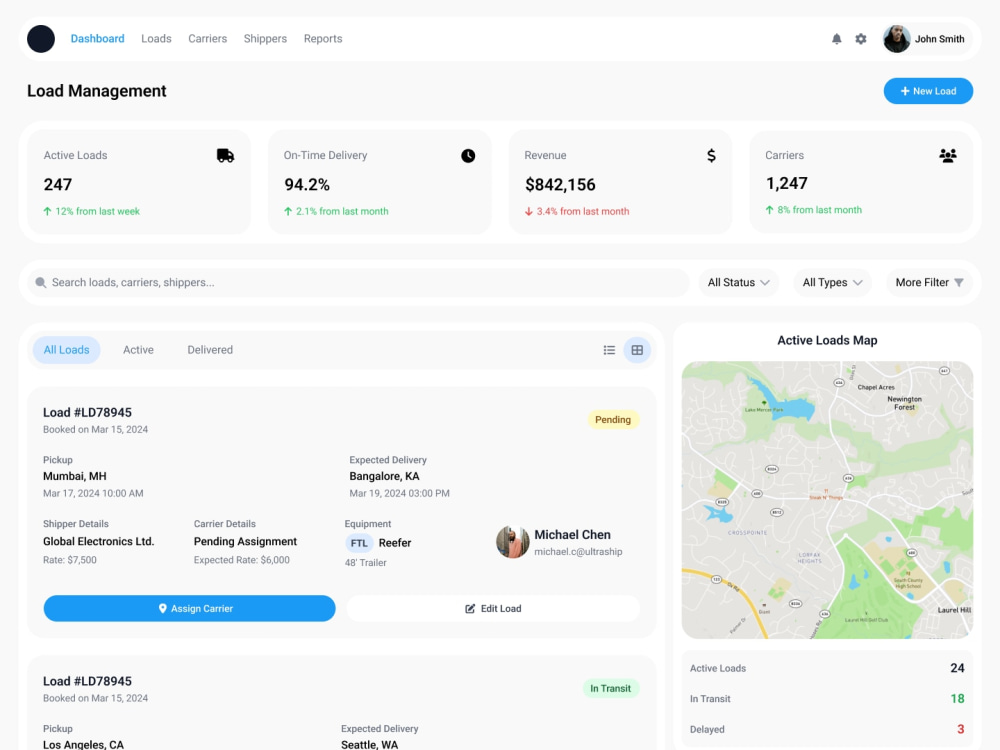Click the 247 active loads value
Viewport: 1000px width, 750px height.
click(58, 185)
